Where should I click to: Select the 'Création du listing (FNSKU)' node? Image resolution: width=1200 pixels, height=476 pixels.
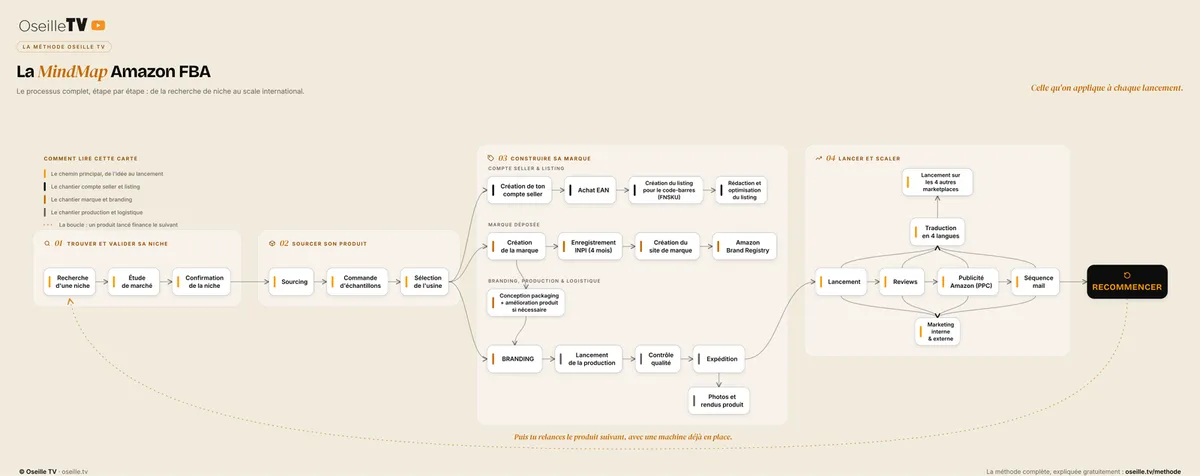666,190
